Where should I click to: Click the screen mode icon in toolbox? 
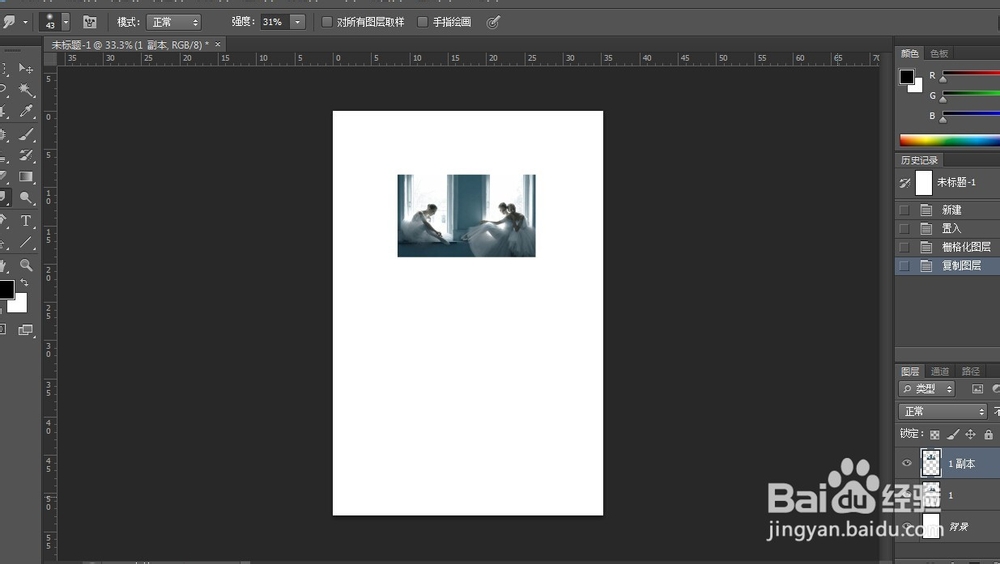point(26,330)
